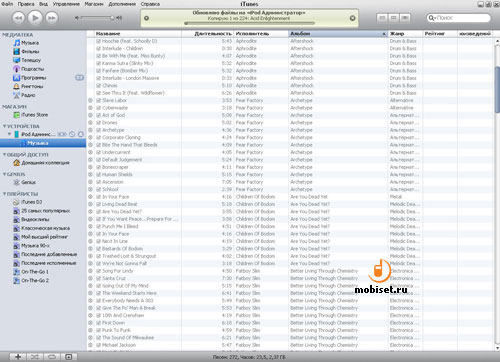This screenshot has width=500, height=362.
Task: Open the iTunes Store in sidebar
Action: [x=31, y=115]
